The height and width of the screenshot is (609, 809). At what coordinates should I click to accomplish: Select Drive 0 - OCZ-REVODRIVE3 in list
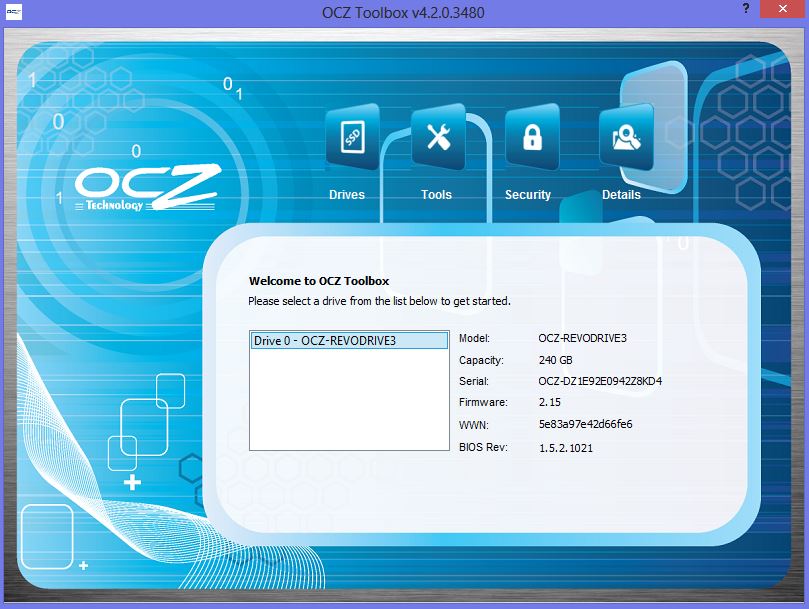pos(349,341)
